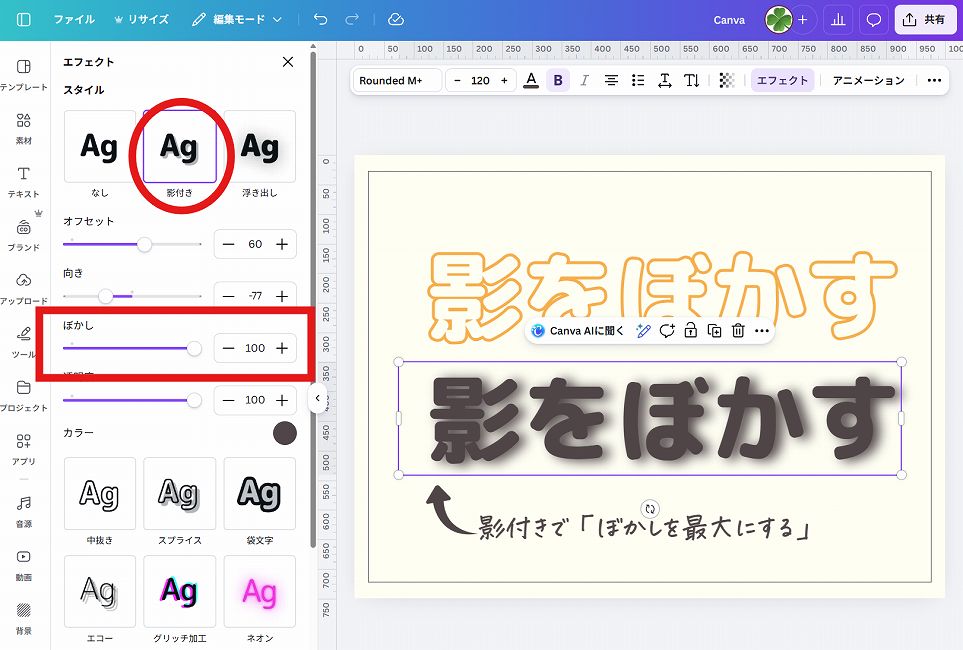Toggle bold formatting button
This screenshot has height=650, width=963.
(x=558, y=80)
